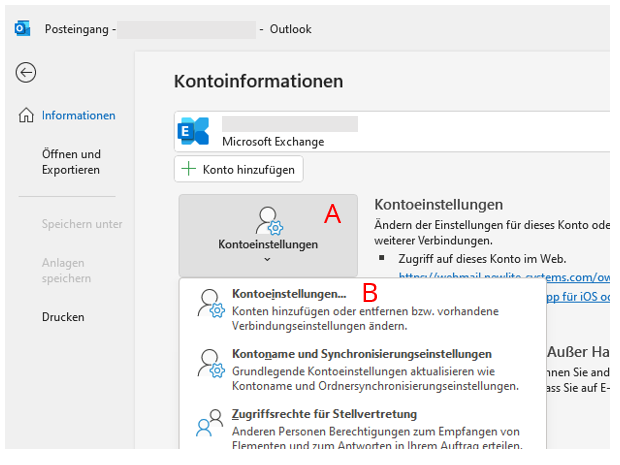The image size is (620, 465).
Task: Click description 'Anderen Personen Berechtigungen zum Empfangen von'
Action: [x=376, y=431]
